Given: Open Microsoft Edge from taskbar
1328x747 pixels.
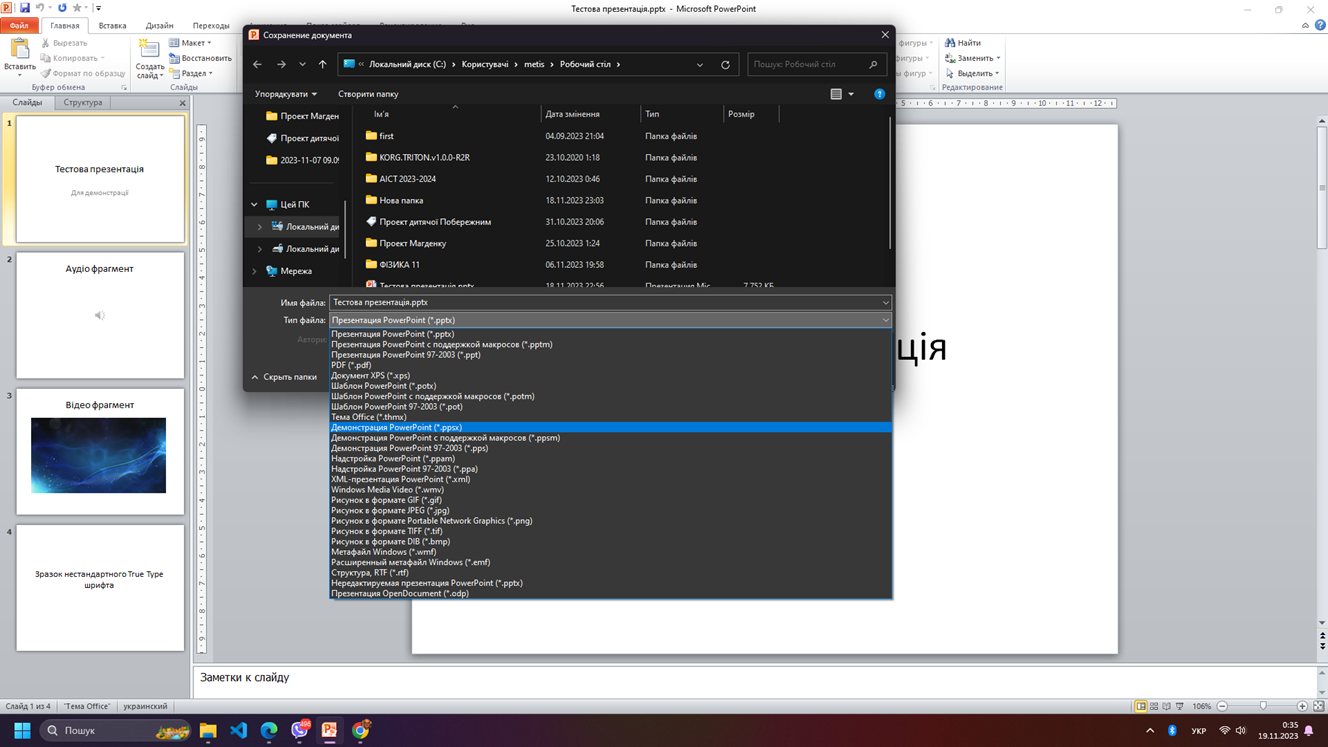Looking at the screenshot, I should [x=269, y=730].
